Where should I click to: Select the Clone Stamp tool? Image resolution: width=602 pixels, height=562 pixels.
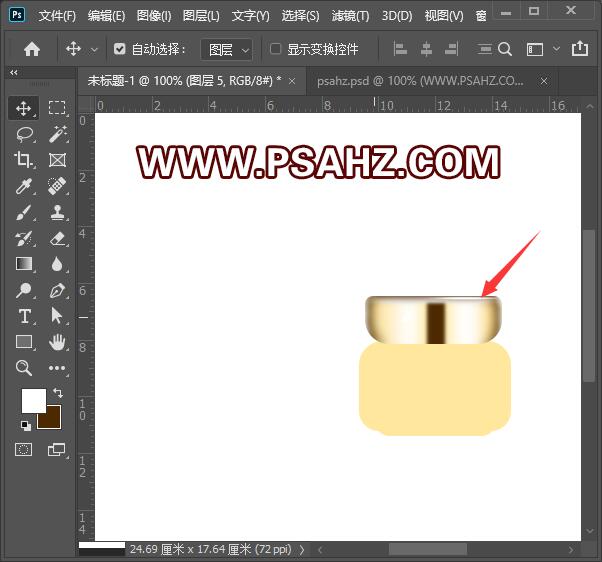point(57,212)
